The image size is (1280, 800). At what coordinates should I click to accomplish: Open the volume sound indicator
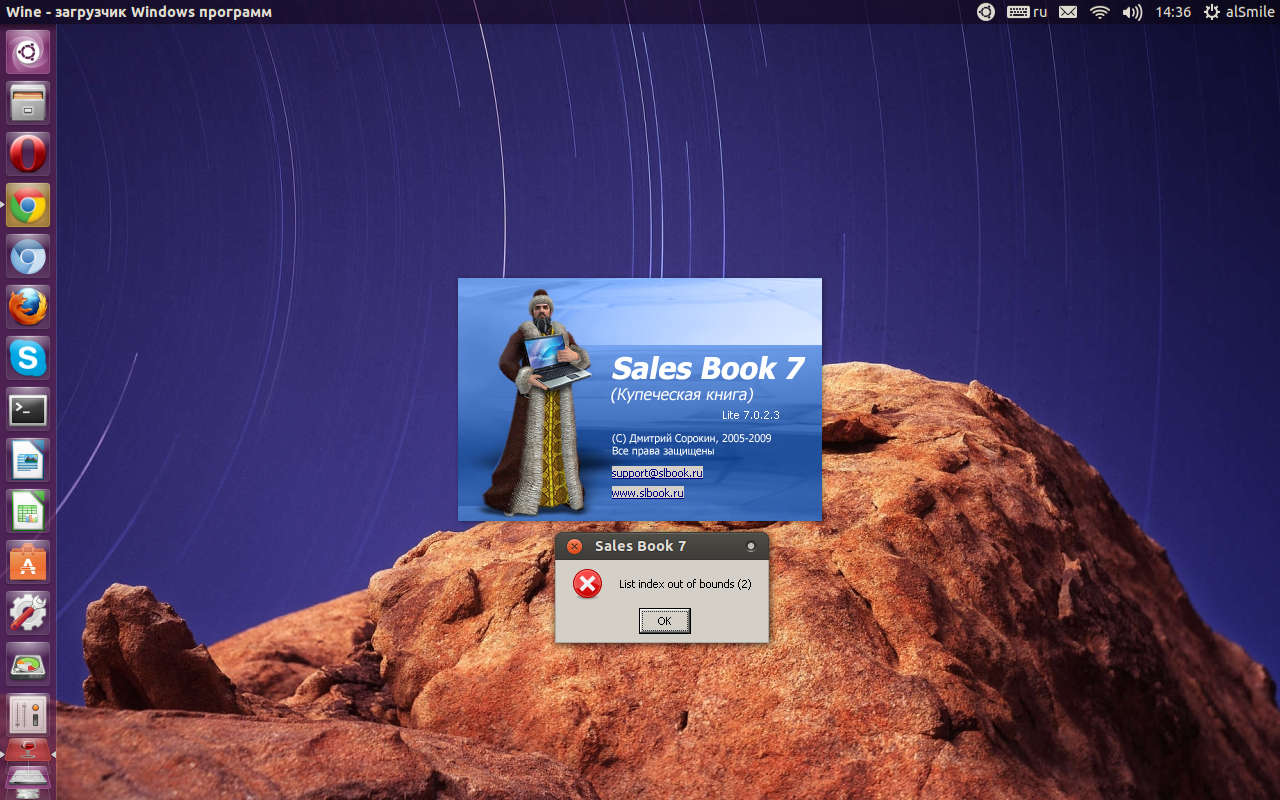coord(1132,12)
